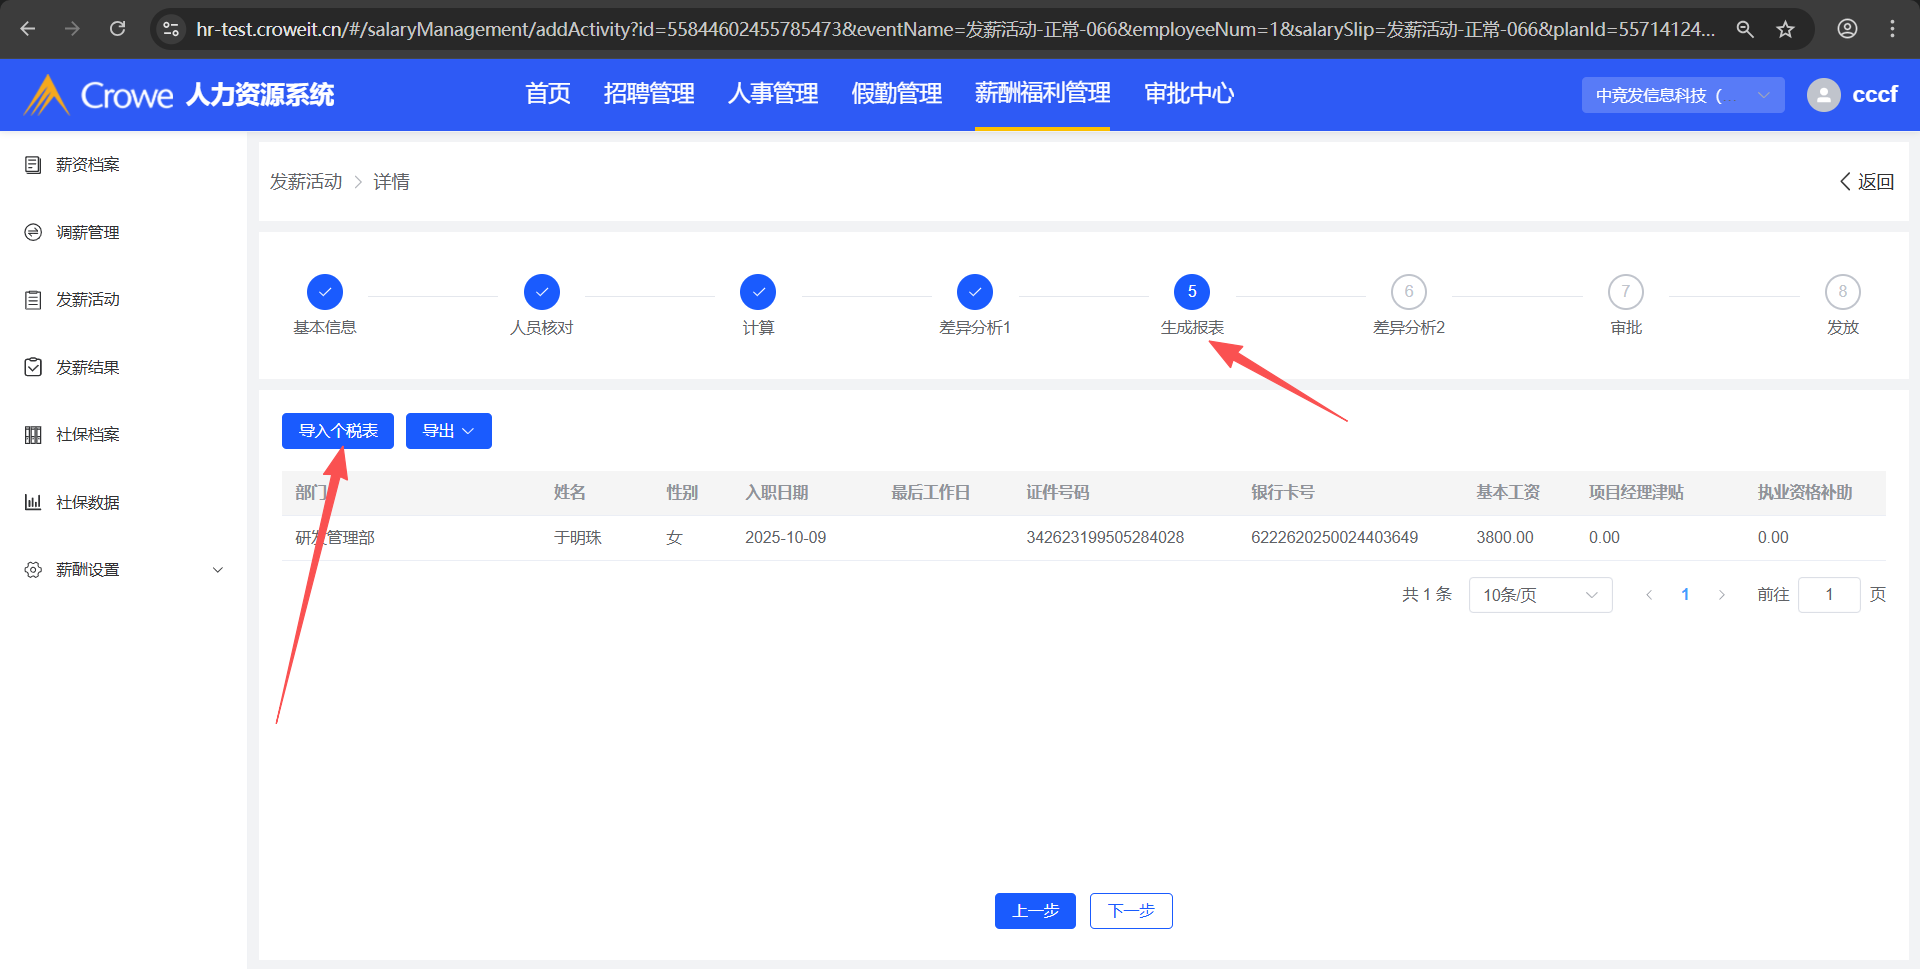1920x969 pixels.
Task: Open the 审批中心 top menu
Action: pos(1188,94)
